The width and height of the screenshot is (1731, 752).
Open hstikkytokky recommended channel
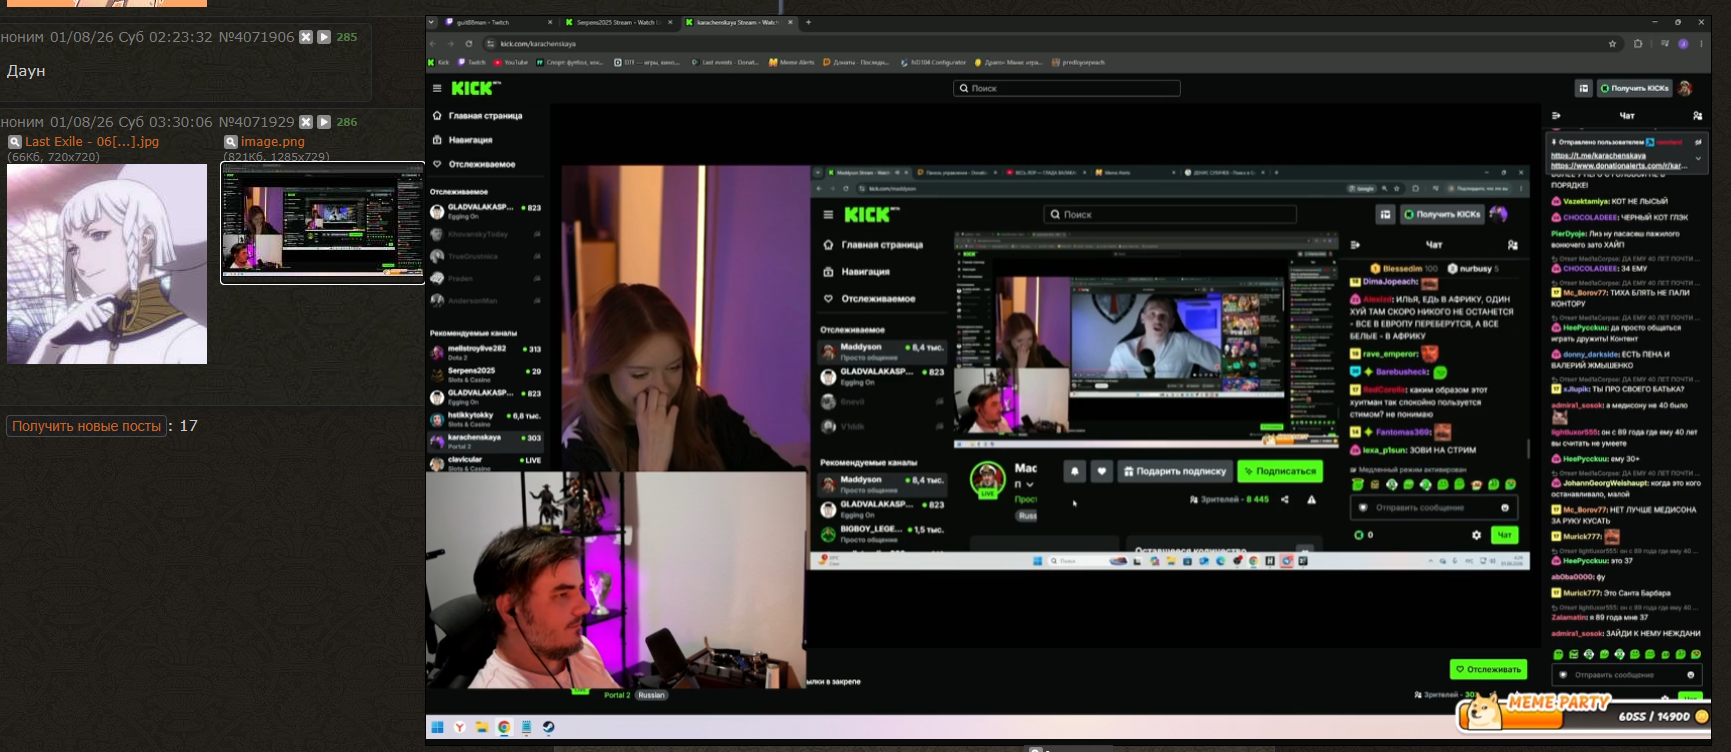pyautogui.click(x=485, y=418)
